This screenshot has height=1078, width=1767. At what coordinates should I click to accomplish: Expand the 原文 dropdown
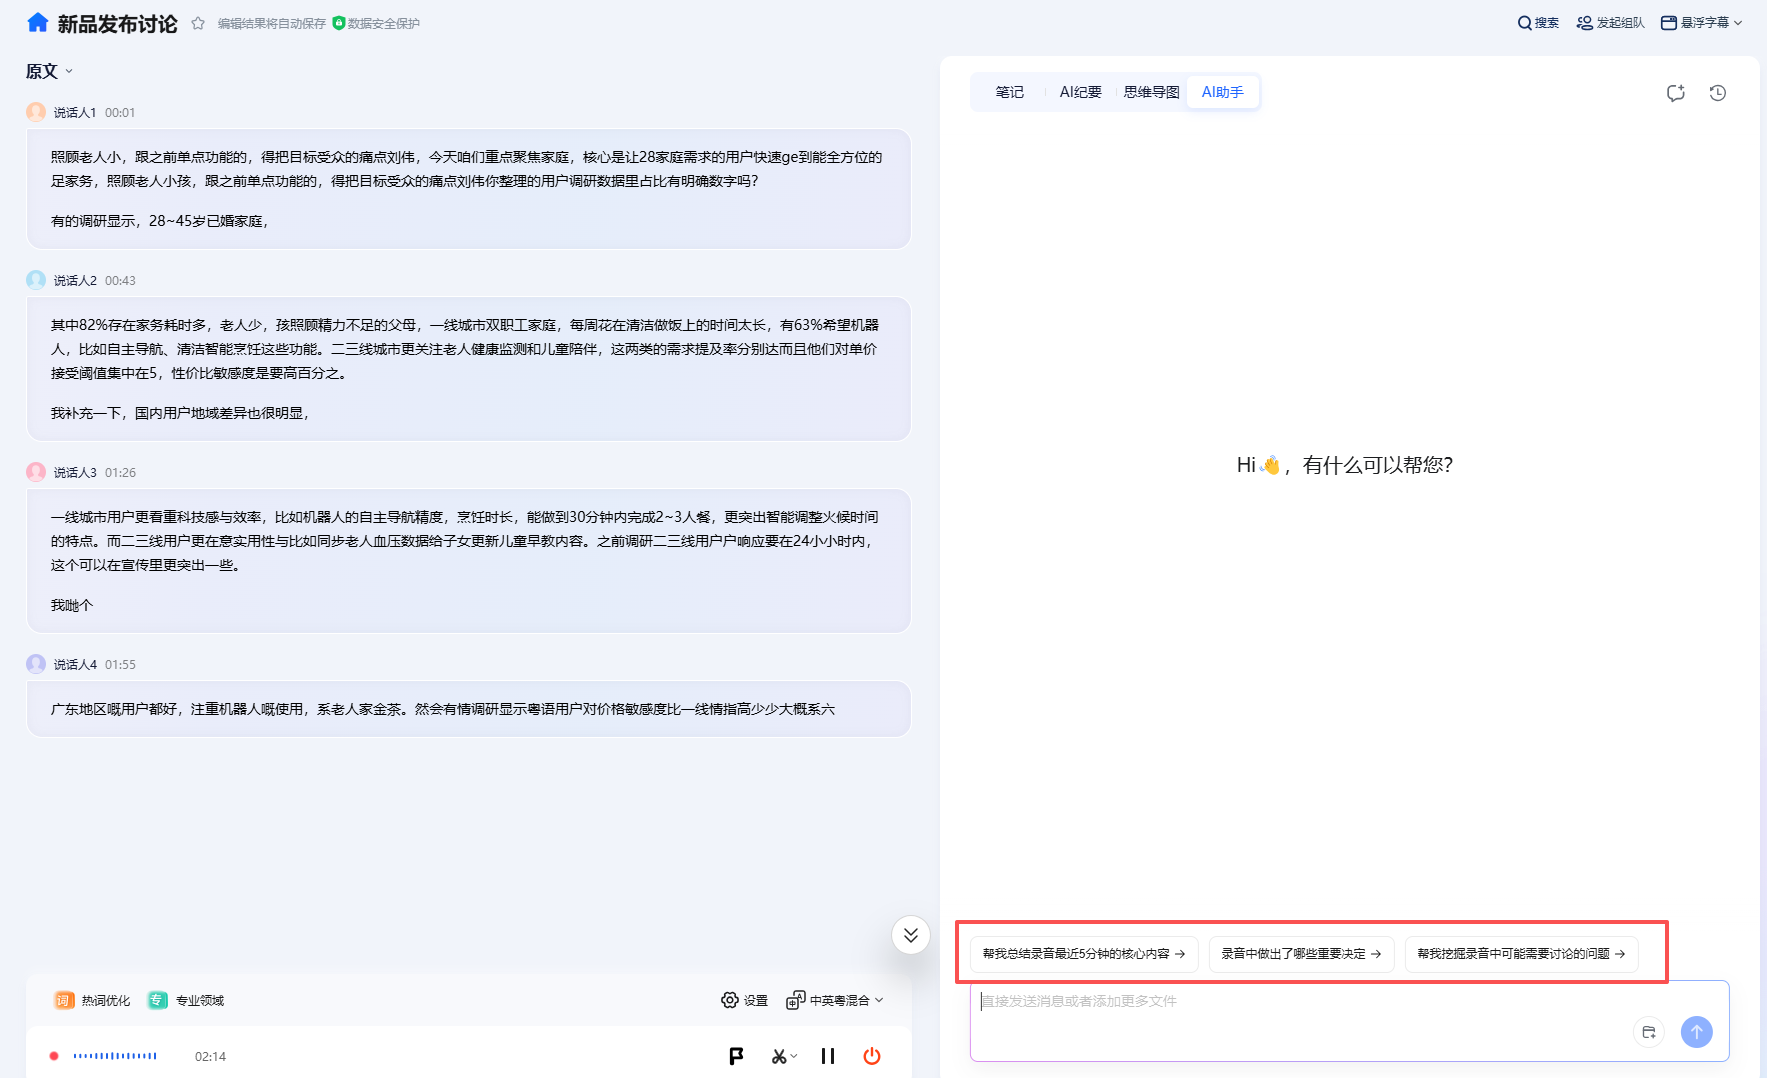[x=48, y=71]
